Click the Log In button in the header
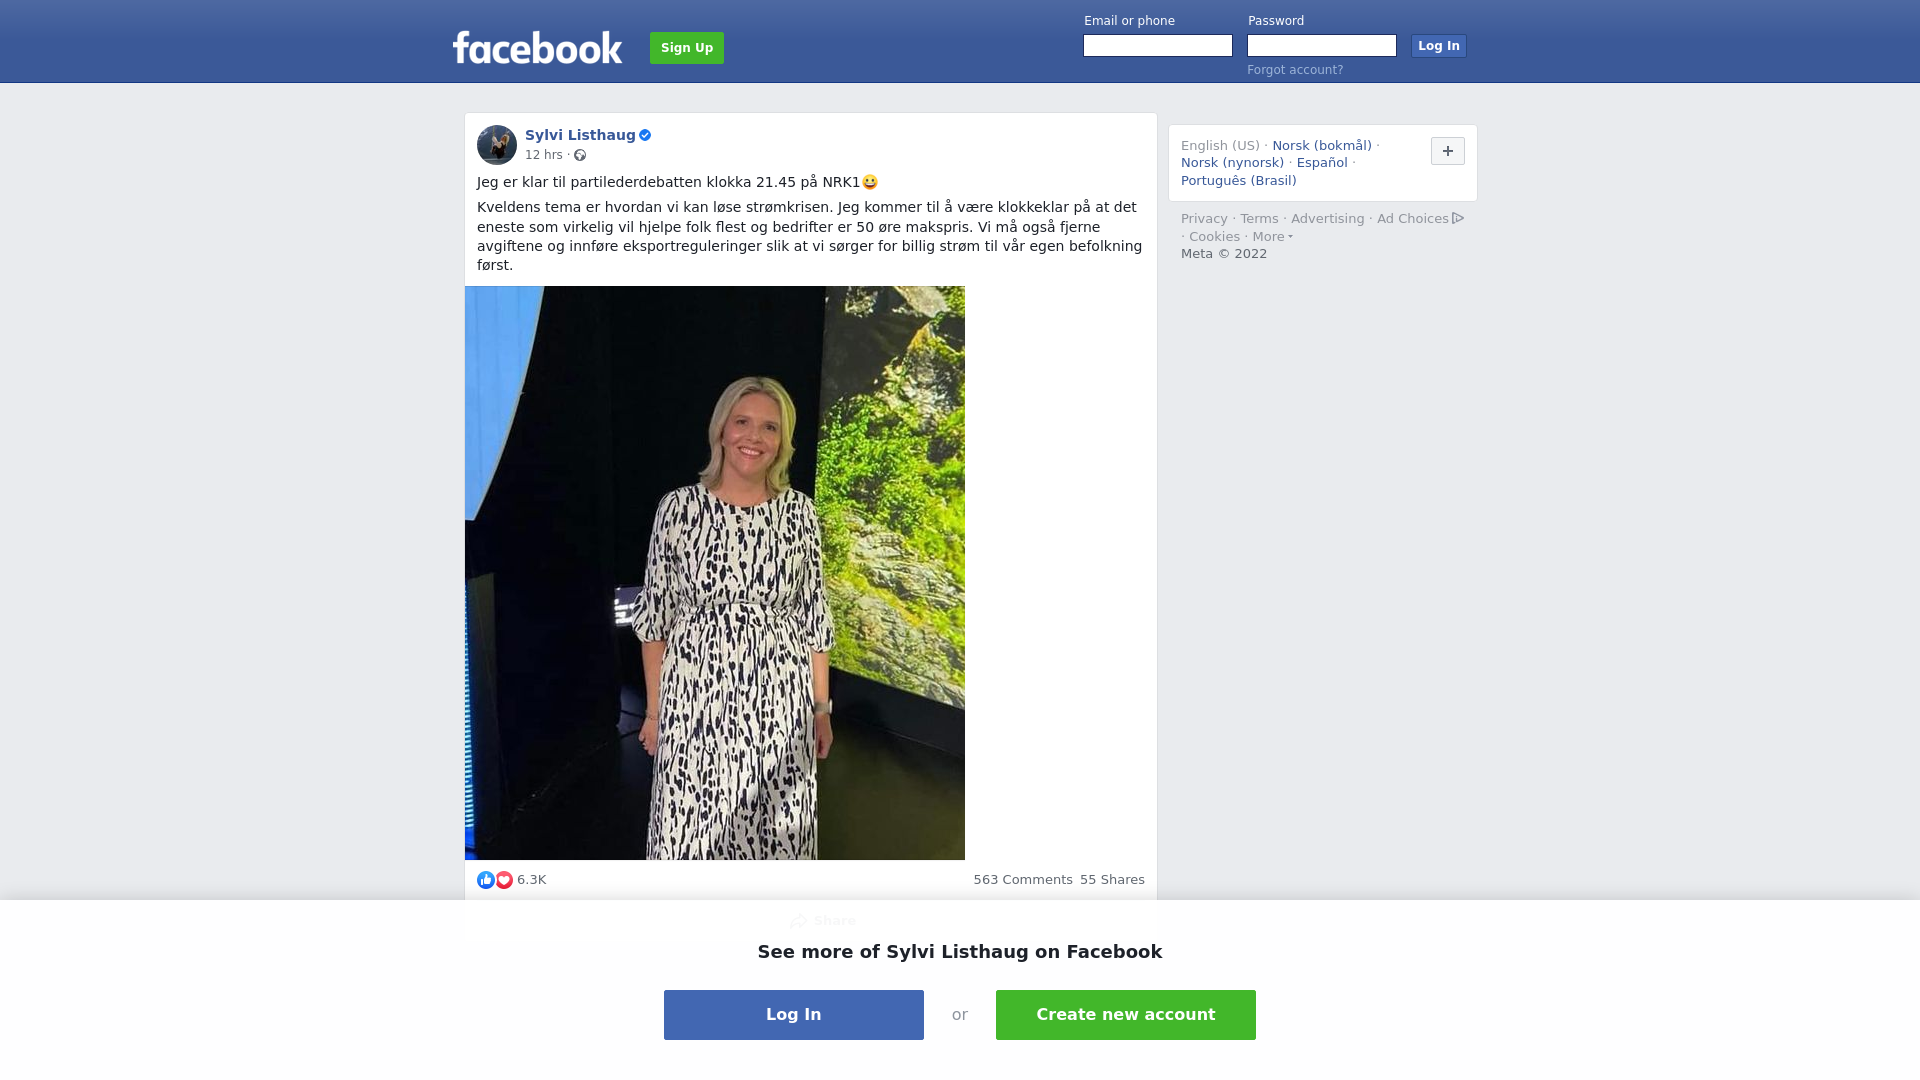 pyautogui.click(x=1439, y=46)
